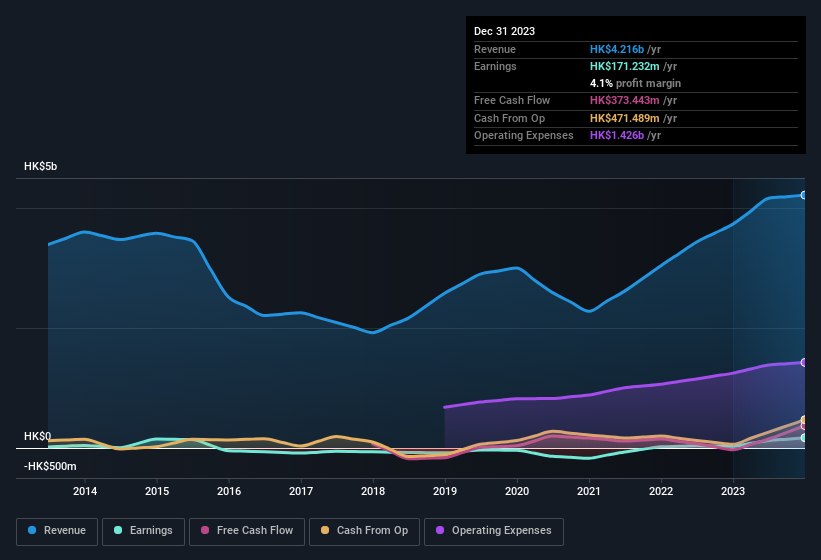Click the 2018 x-axis label
Screen dimensions: 821x560
[373, 491]
